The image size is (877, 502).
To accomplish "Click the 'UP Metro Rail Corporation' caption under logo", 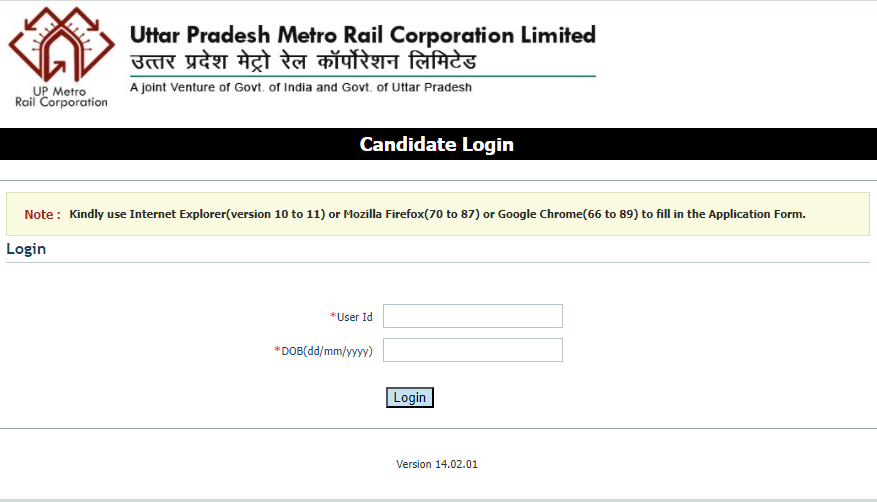I will 61,97.
